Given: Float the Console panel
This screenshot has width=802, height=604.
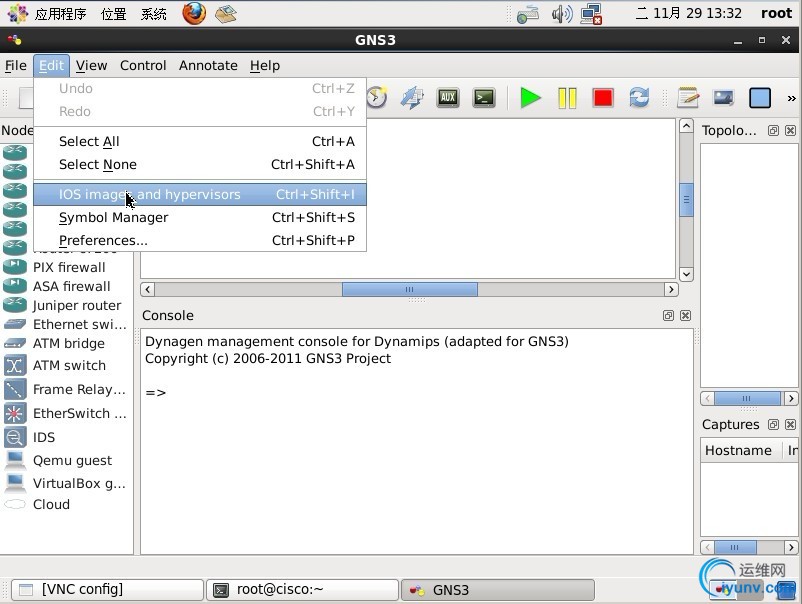Looking at the screenshot, I should pyautogui.click(x=668, y=316).
